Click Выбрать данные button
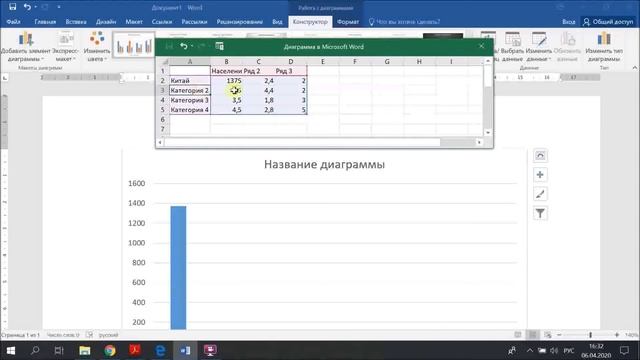 (x=512, y=47)
